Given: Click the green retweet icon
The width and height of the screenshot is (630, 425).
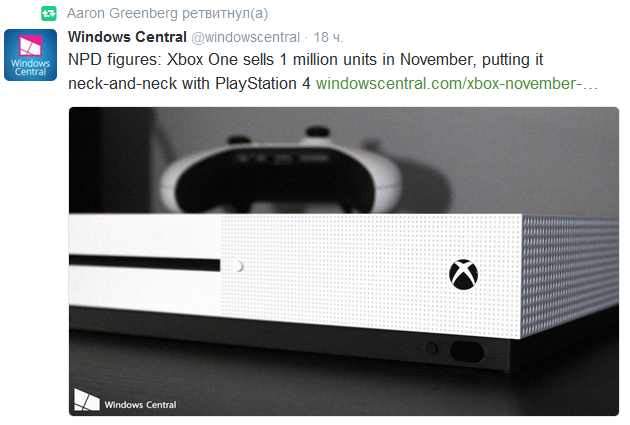Looking at the screenshot, I should [x=49, y=14].
